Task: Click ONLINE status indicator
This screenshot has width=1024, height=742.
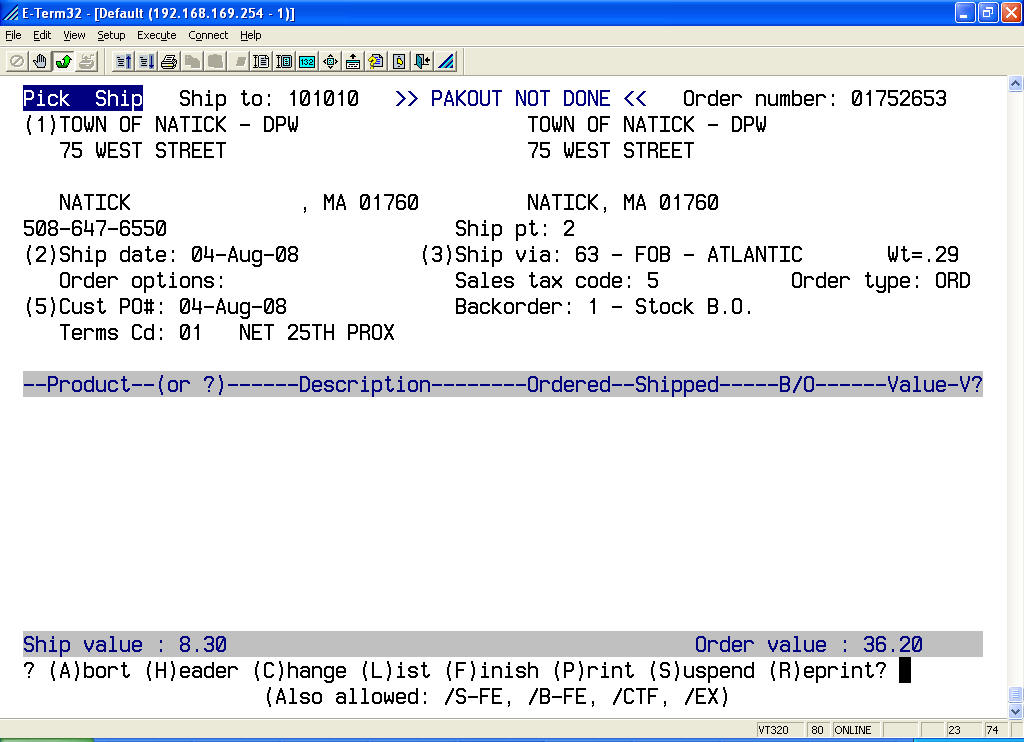Action: click(853, 730)
